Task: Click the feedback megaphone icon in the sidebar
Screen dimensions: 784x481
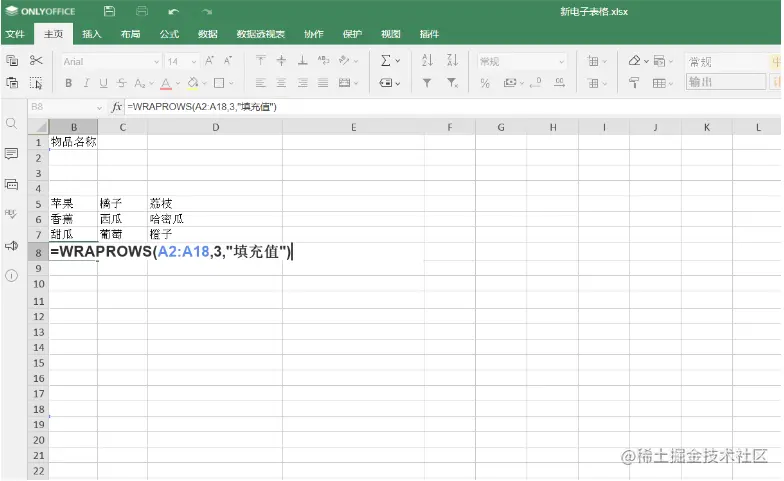Action: (x=12, y=246)
